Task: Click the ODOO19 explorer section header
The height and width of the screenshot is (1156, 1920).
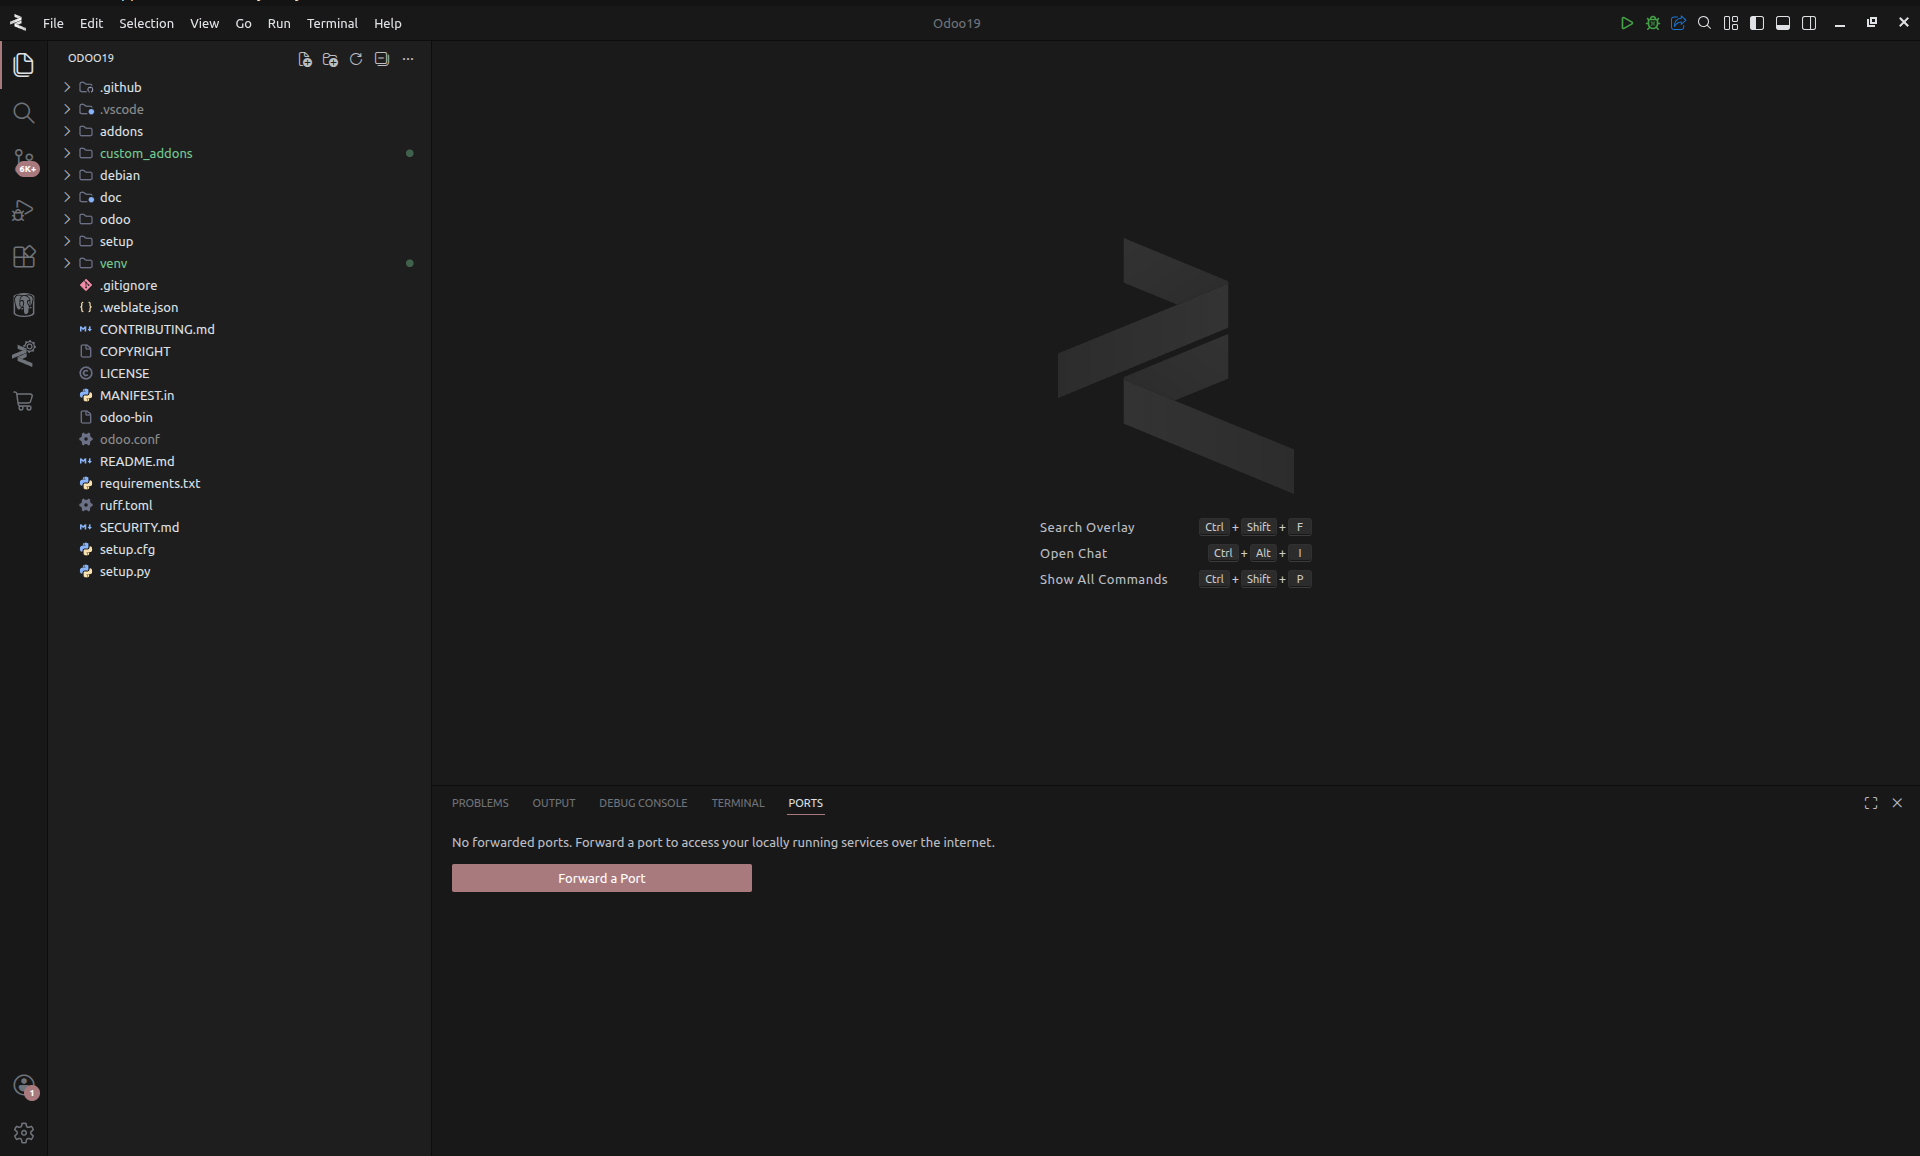Action: (91, 58)
